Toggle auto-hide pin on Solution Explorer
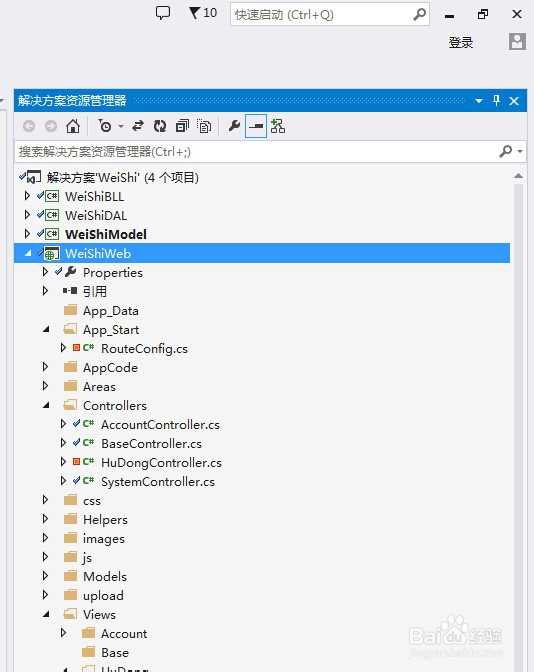Viewport: 534px width, 672px height. [x=496, y=101]
